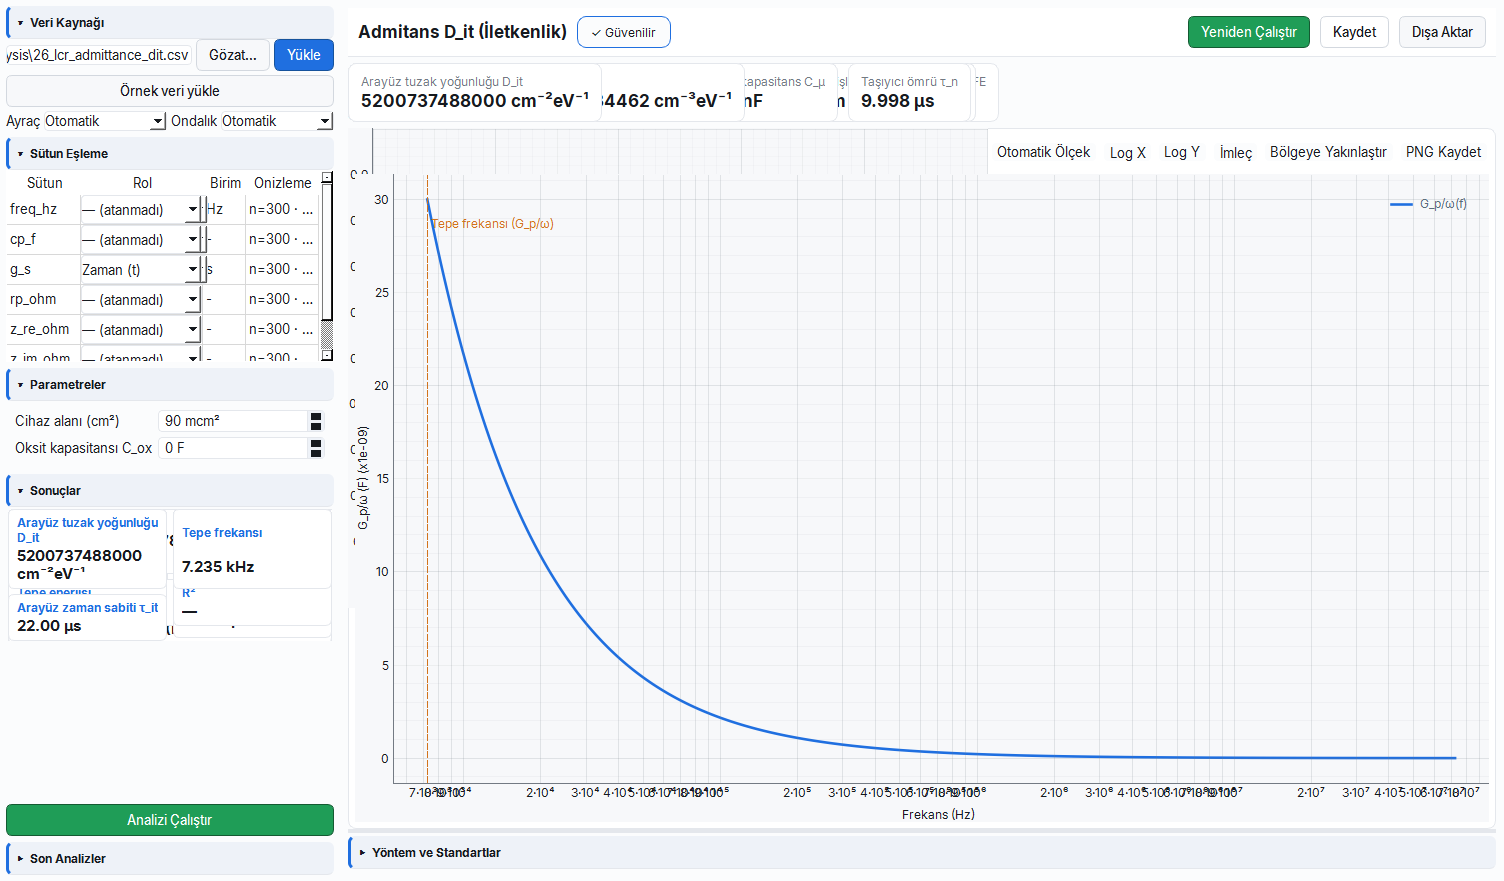This screenshot has width=1504, height=881.
Task: Open the Ondalık Otomatik dropdown
Action: tap(276, 121)
